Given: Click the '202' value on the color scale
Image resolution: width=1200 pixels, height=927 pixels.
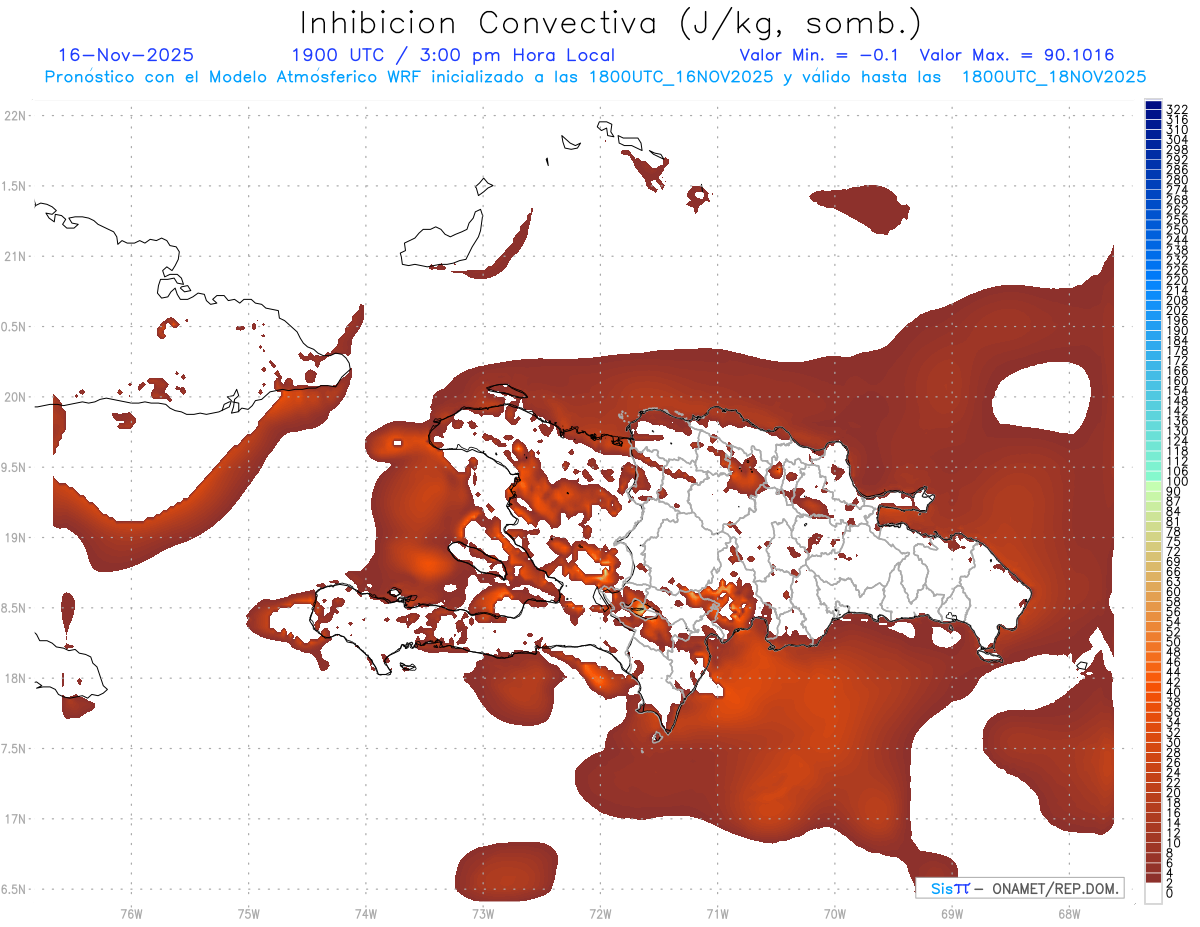Looking at the screenshot, I should (x=1176, y=310).
